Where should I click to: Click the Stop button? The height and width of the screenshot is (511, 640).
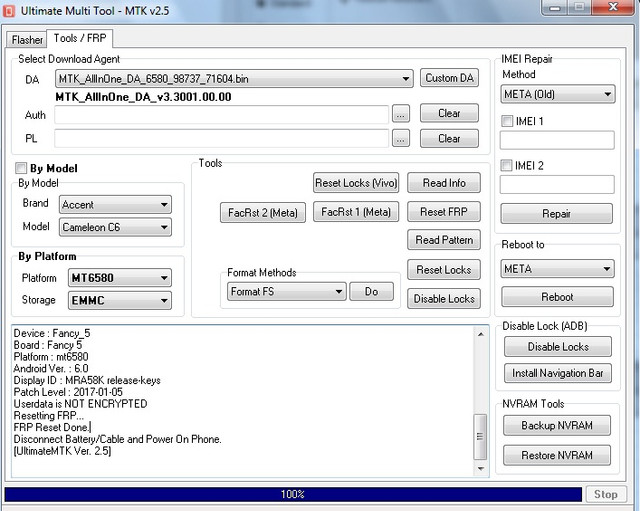coord(606,494)
